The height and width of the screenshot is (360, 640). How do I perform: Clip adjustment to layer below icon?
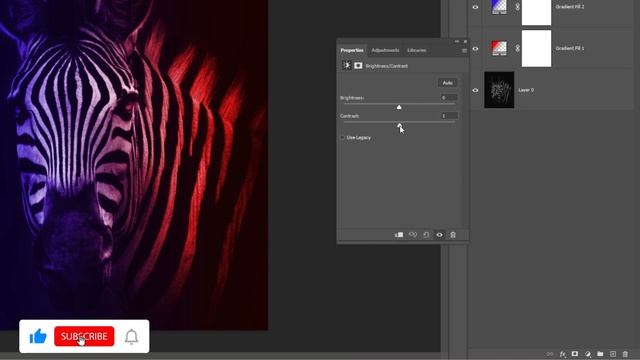[x=399, y=235]
